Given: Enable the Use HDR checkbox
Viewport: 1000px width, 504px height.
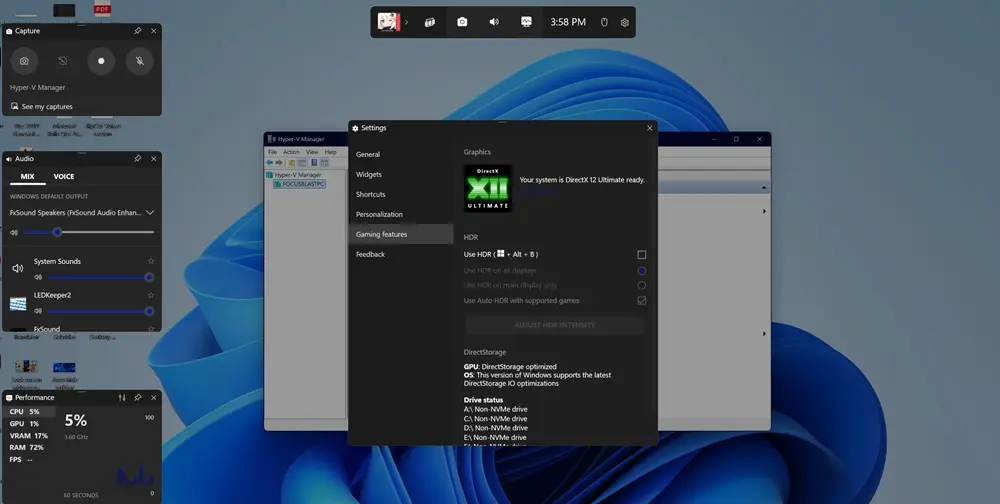Looking at the screenshot, I should tap(642, 255).
